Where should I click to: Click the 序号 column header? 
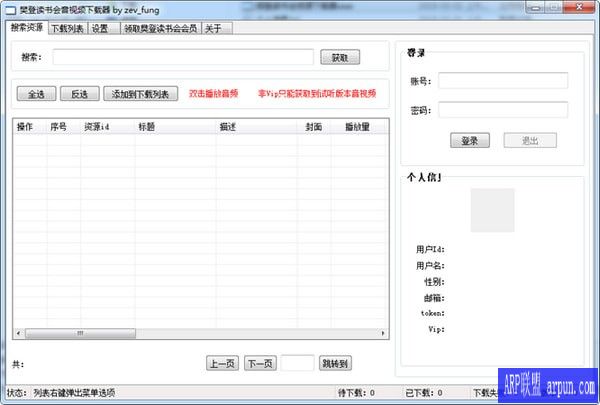tap(64, 127)
